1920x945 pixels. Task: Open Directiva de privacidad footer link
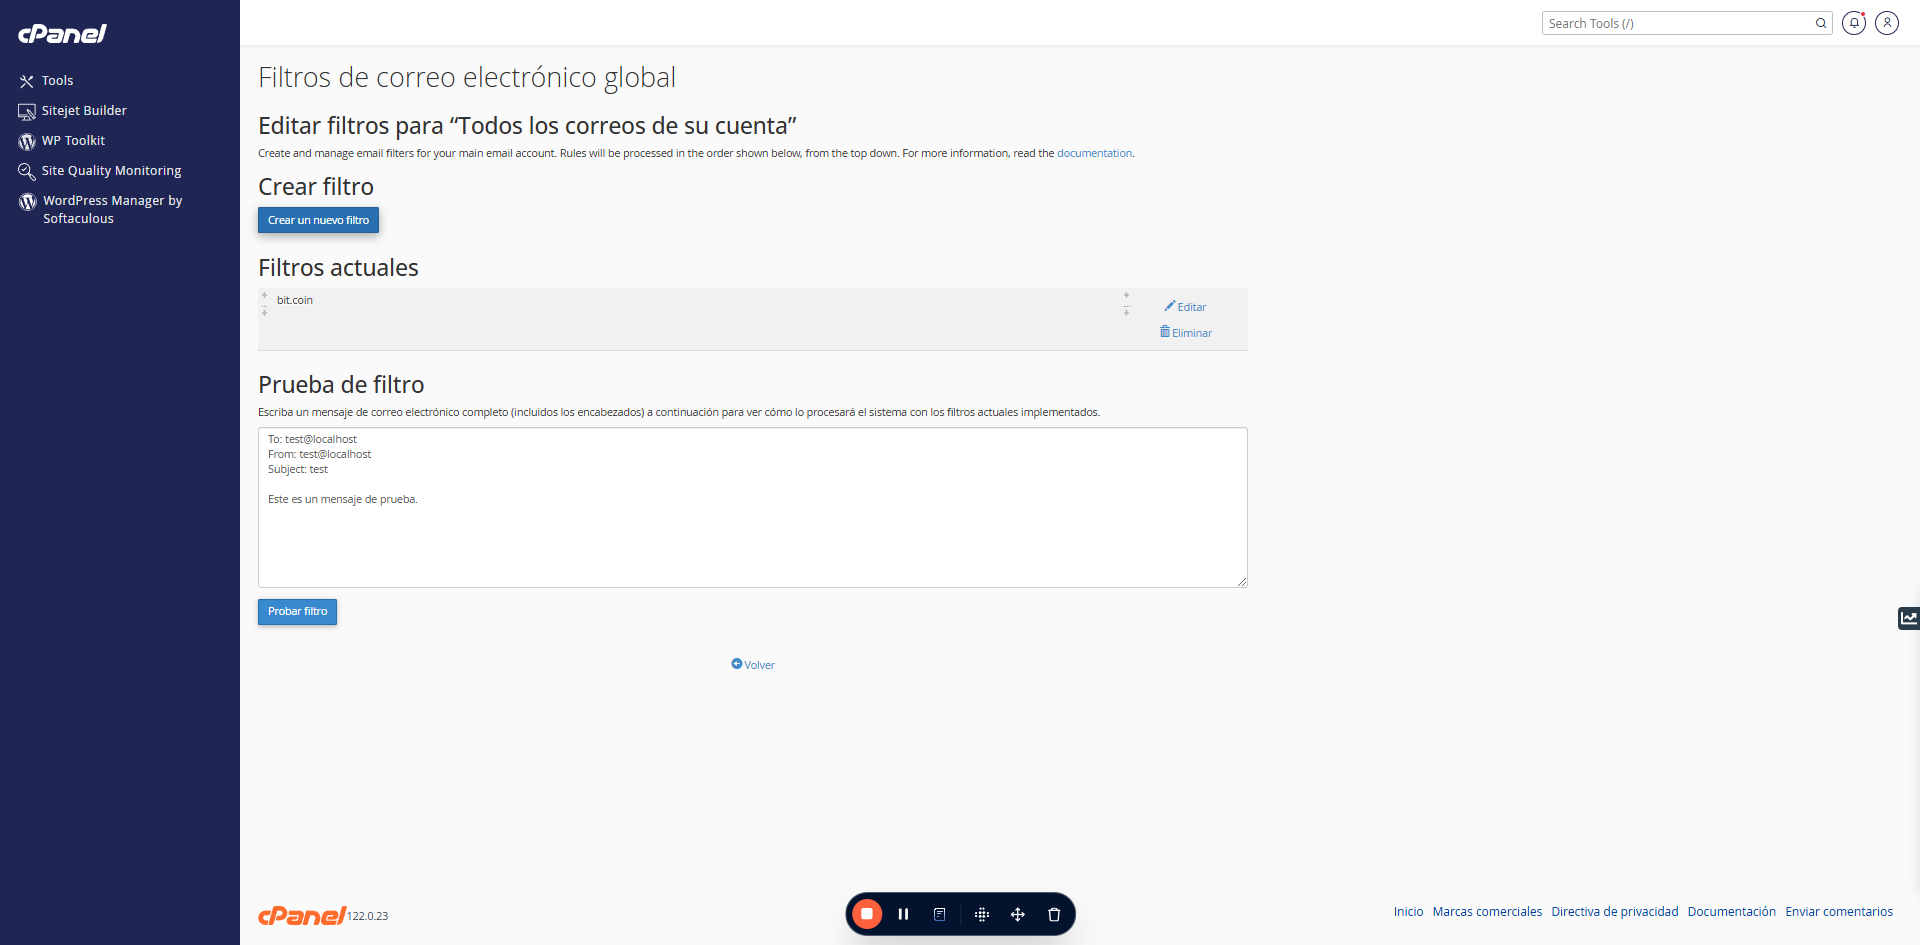[1615, 912]
